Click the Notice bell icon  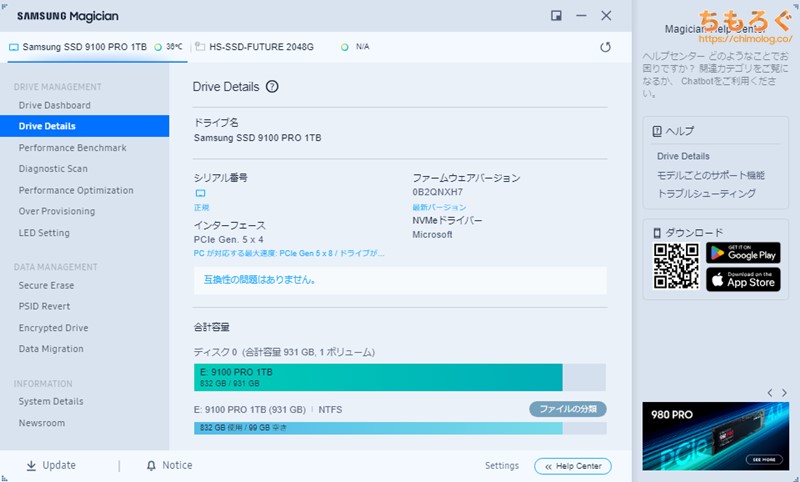(x=151, y=465)
